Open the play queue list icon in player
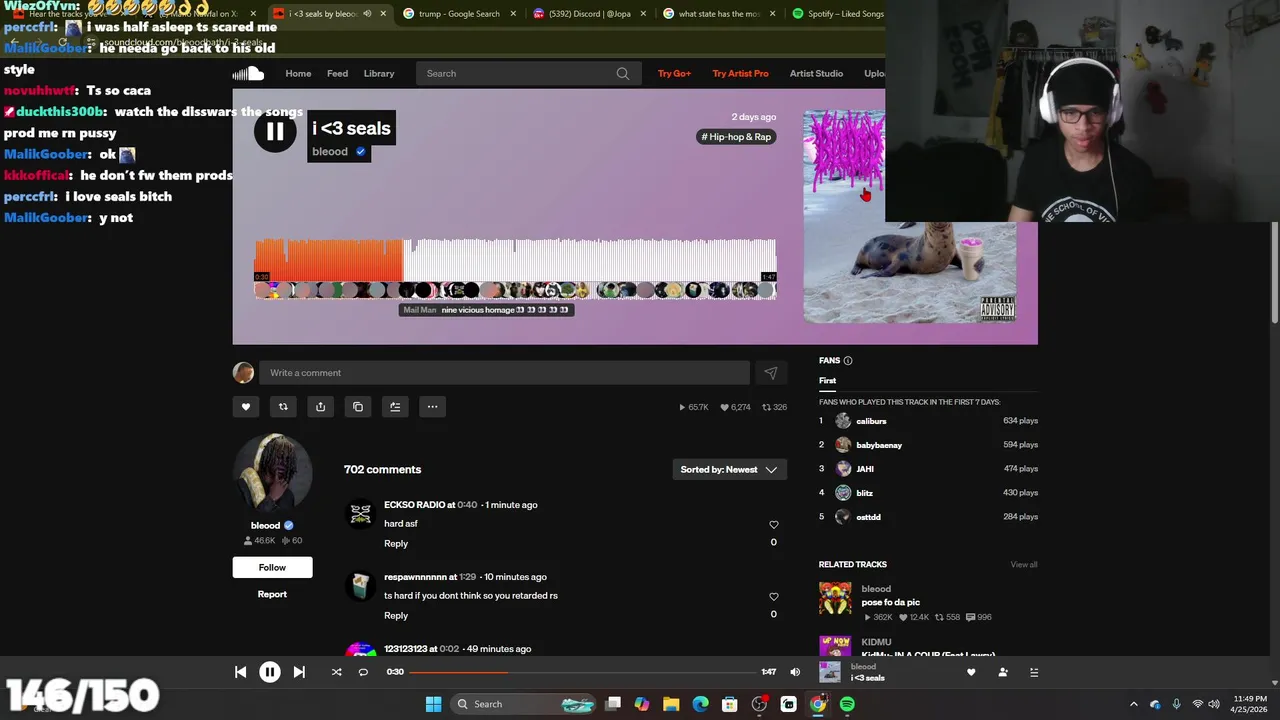The height and width of the screenshot is (720, 1280). tap(1034, 672)
